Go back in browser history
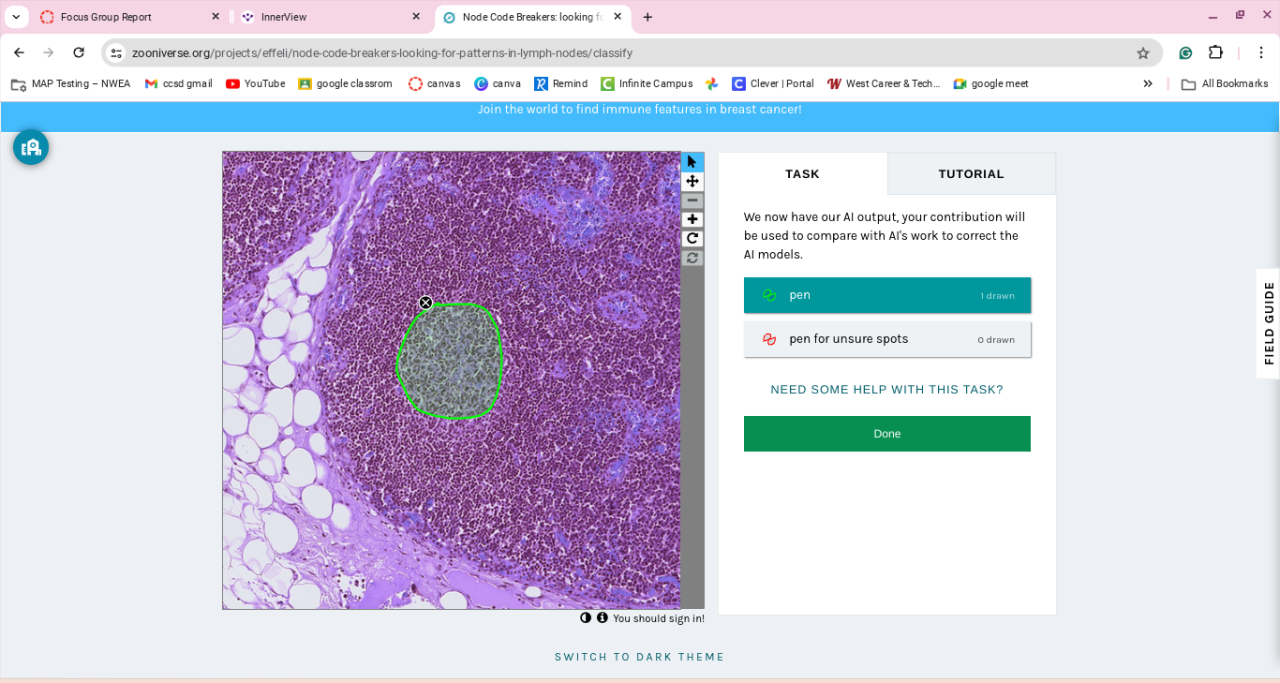 pos(19,53)
